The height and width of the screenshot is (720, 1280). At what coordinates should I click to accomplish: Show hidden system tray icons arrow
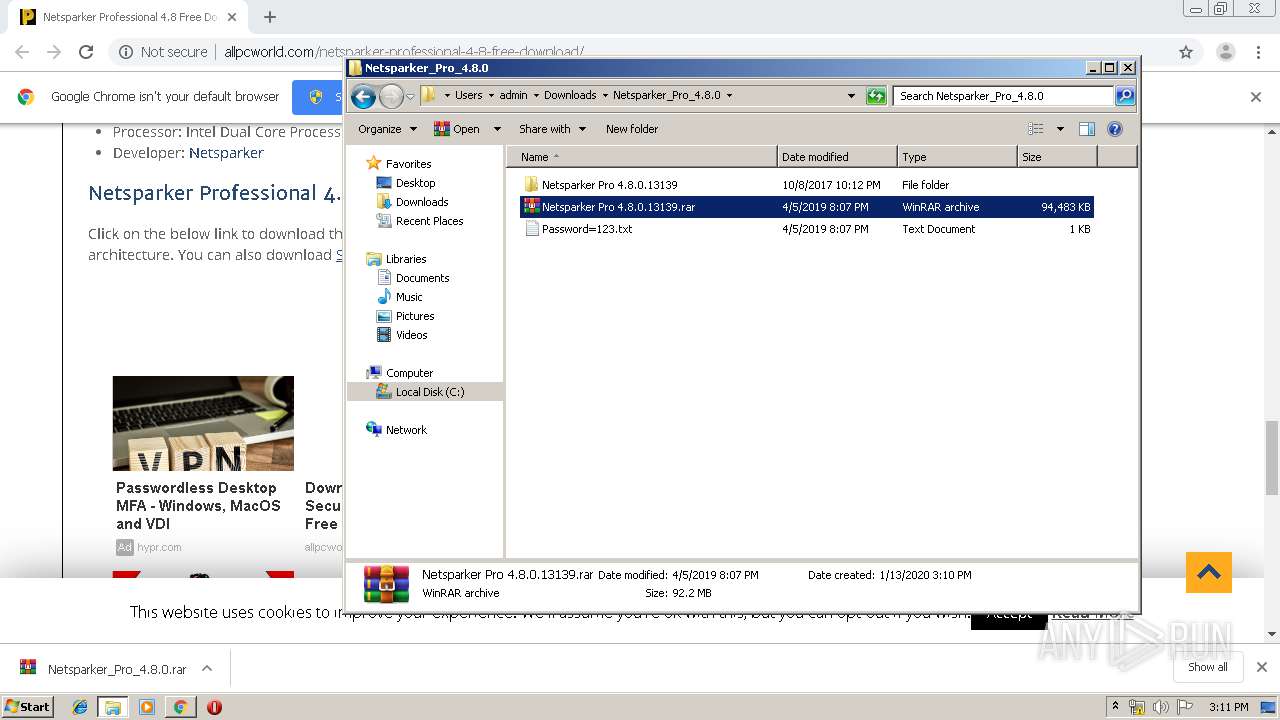[x=1115, y=707]
